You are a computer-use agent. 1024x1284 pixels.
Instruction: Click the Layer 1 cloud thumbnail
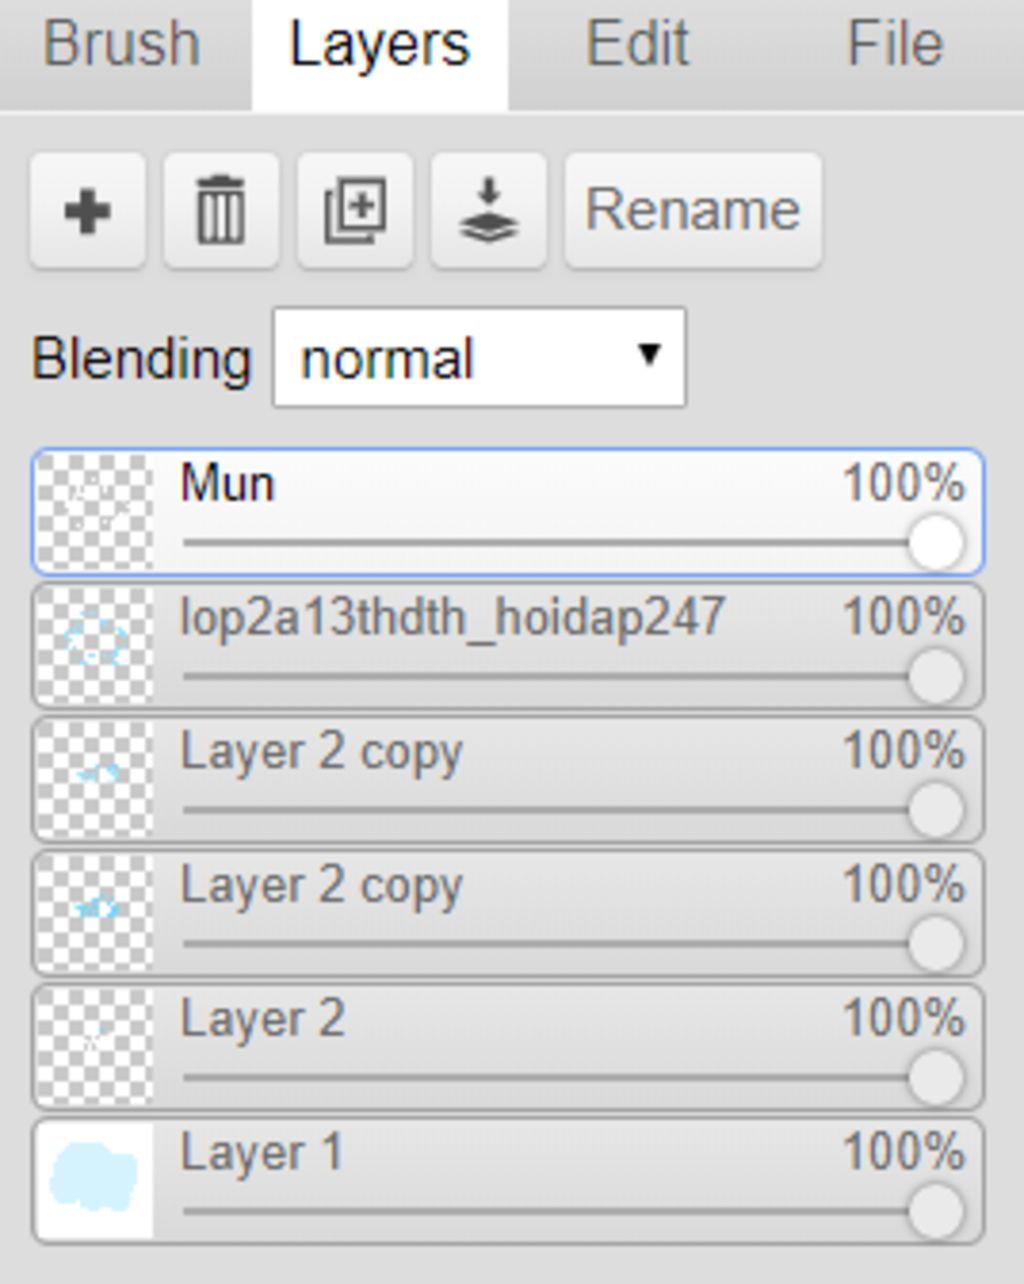click(96, 1180)
